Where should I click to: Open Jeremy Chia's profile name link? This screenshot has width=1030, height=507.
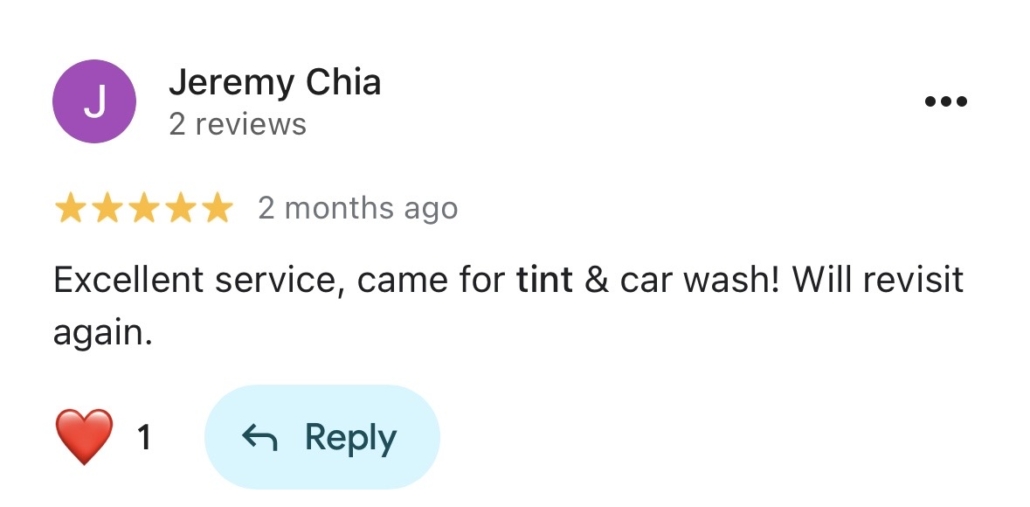tap(275, 83)
